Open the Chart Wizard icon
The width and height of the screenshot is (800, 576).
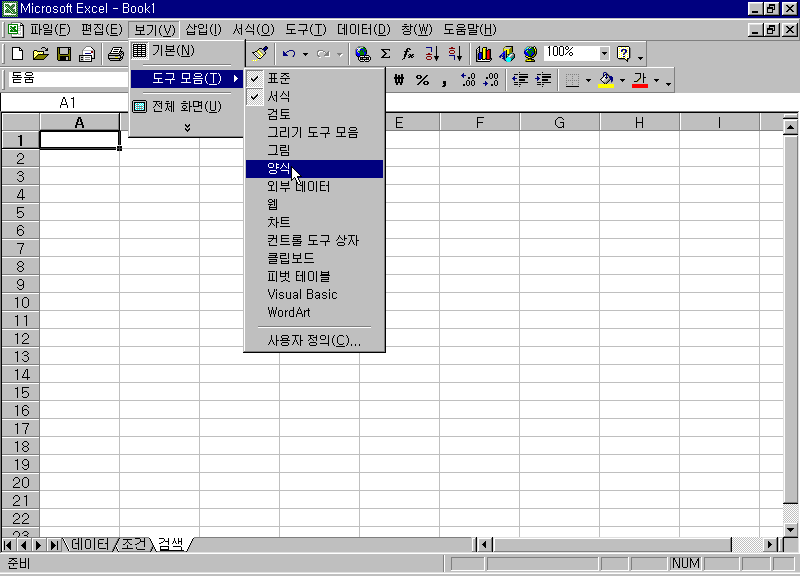[x=483, y=53]
